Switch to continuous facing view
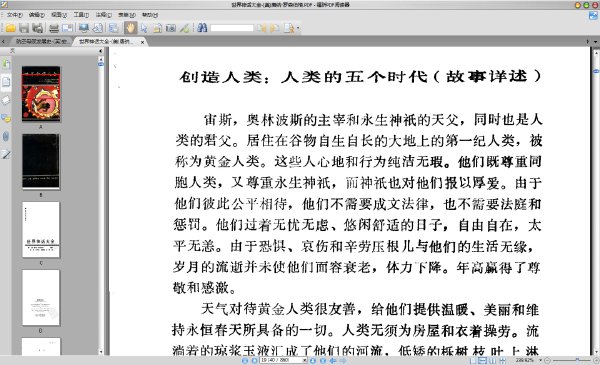Image resolution: width=600 pixels, height=365 pixels. coord(502,360)
